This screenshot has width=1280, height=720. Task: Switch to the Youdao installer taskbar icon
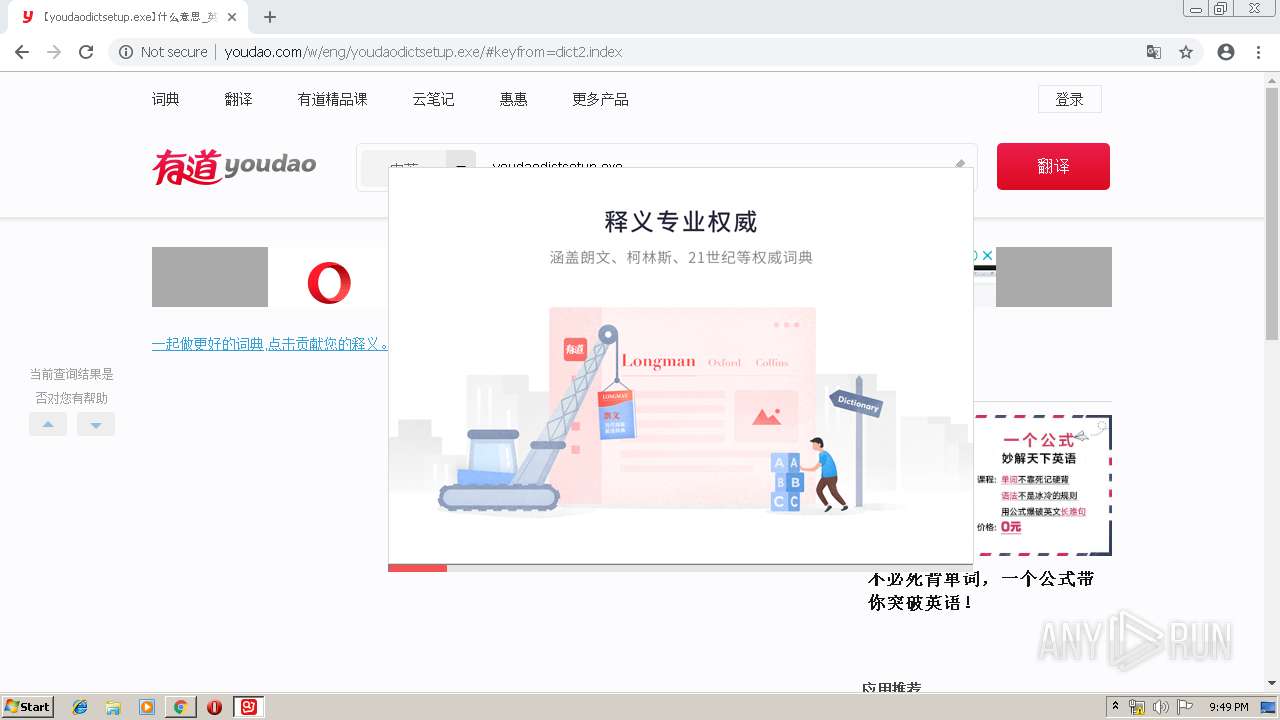[x=249, y=707]
